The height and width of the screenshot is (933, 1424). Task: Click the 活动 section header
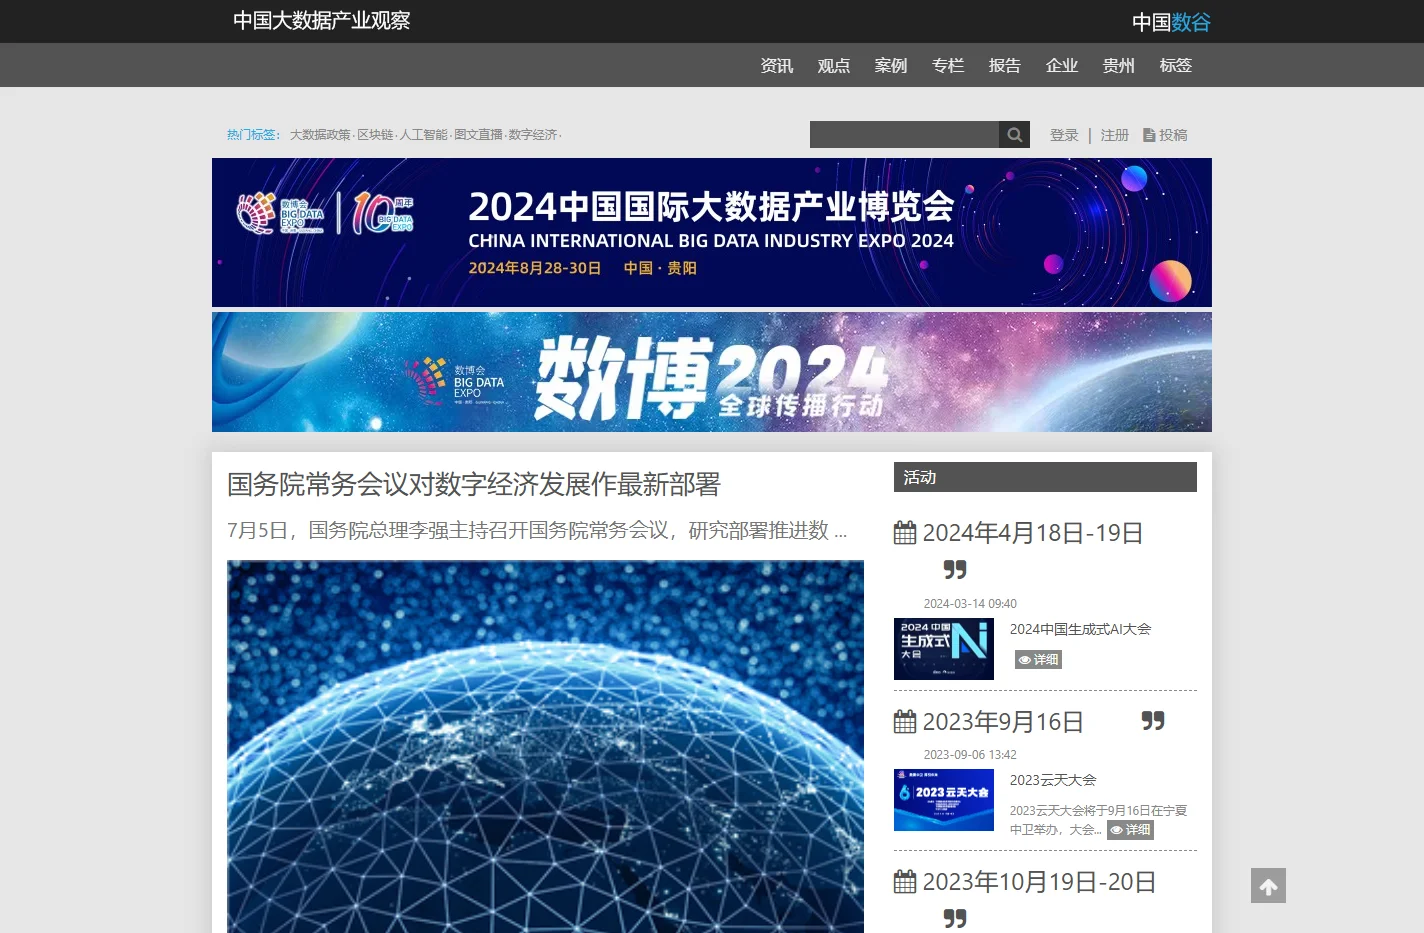point(1045,477)
